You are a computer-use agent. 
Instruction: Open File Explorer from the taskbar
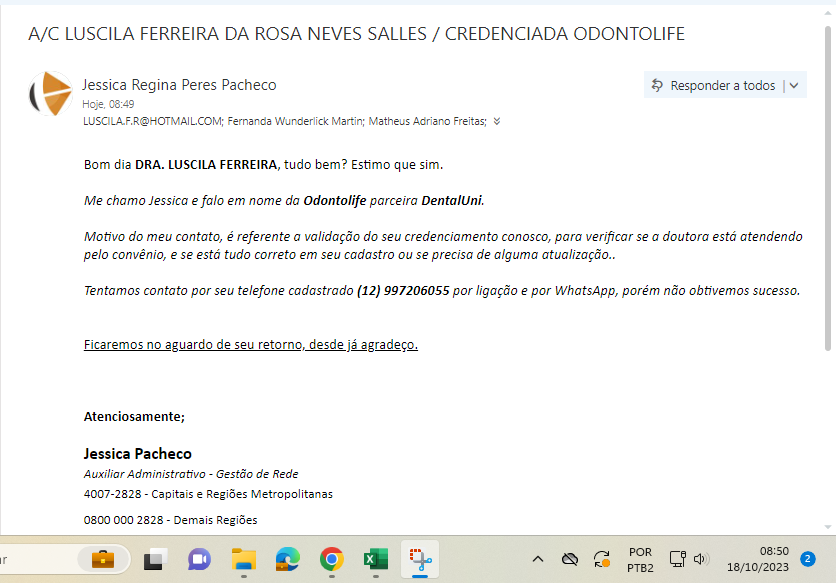[244, 560]
